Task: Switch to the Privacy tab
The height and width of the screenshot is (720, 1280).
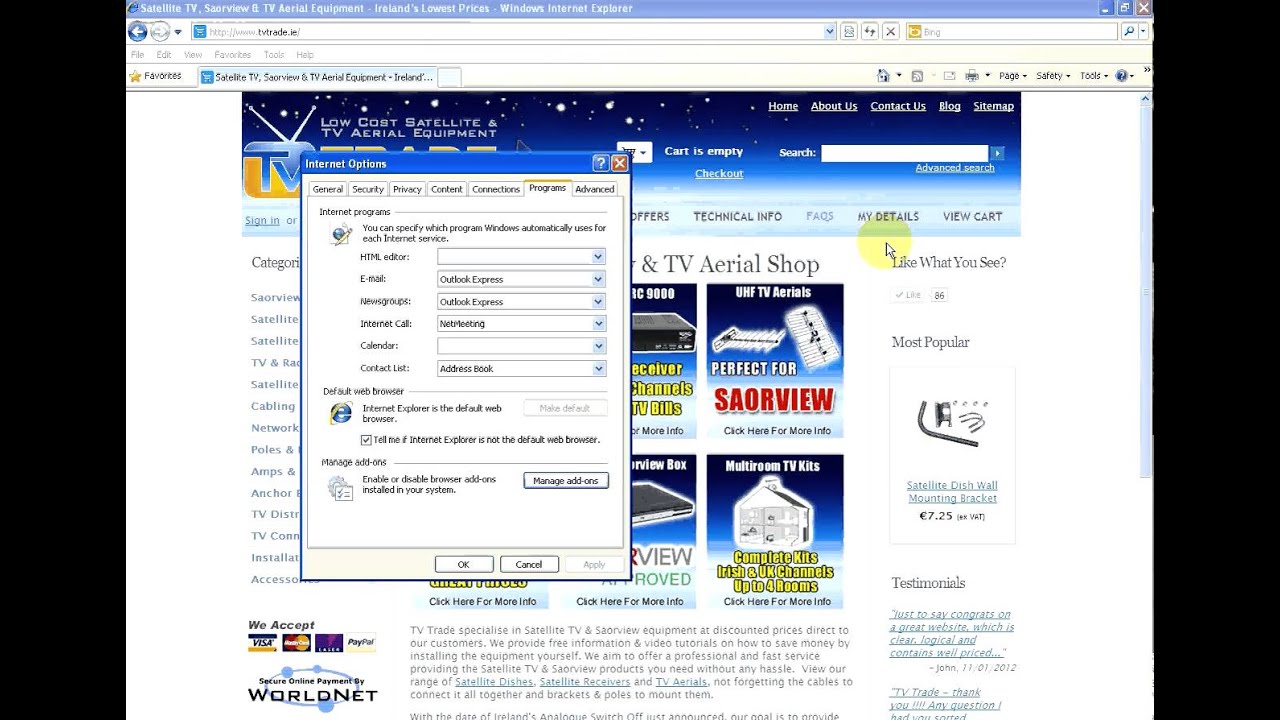Action: (407, 189)
